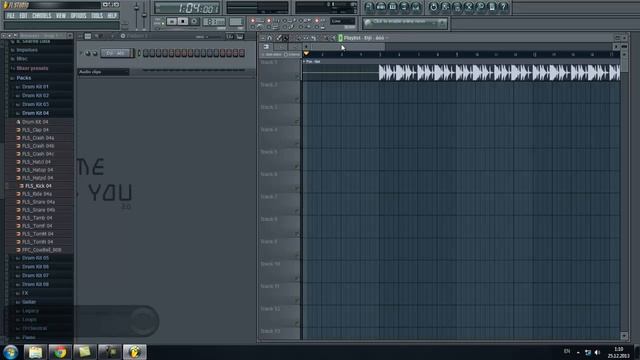Screen dimensions: 640x360
Task: Open the Audio clips channel filter dropdown
Action: [104, 72]
